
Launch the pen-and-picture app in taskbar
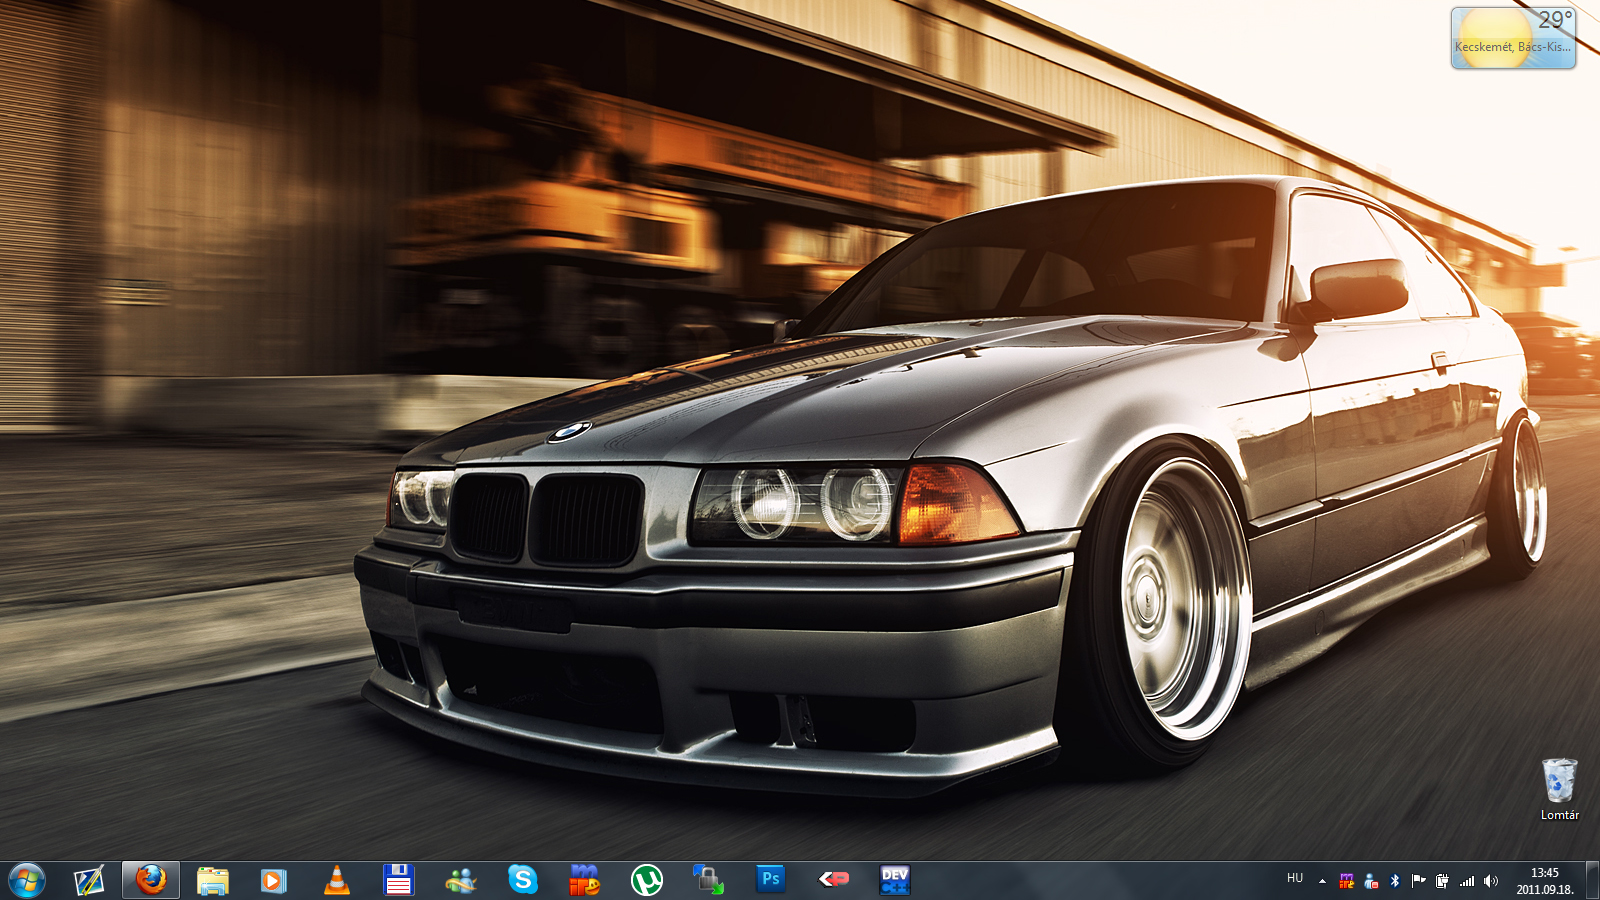(x=89, y=880)
